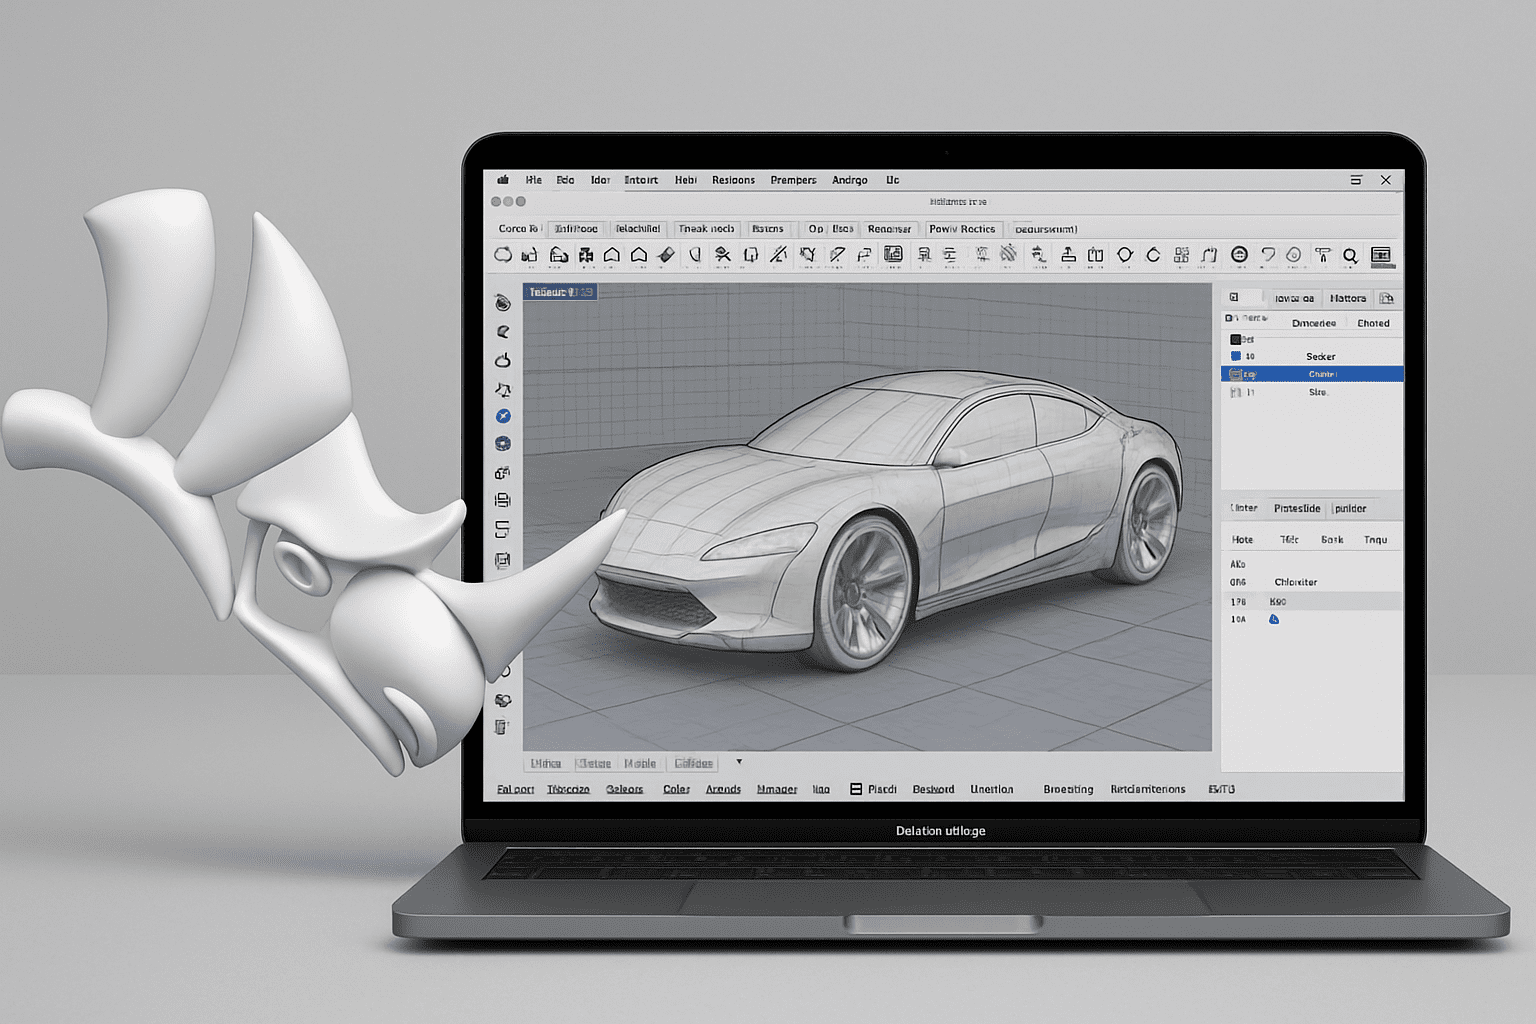Toggle the Piacdi checkbox in status bar
Viewport: 1536px width, 1024px height.
(856, 789)
